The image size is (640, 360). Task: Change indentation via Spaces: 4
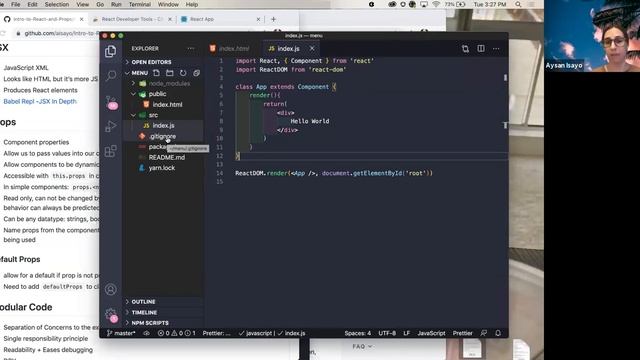(x=358, y=333)
